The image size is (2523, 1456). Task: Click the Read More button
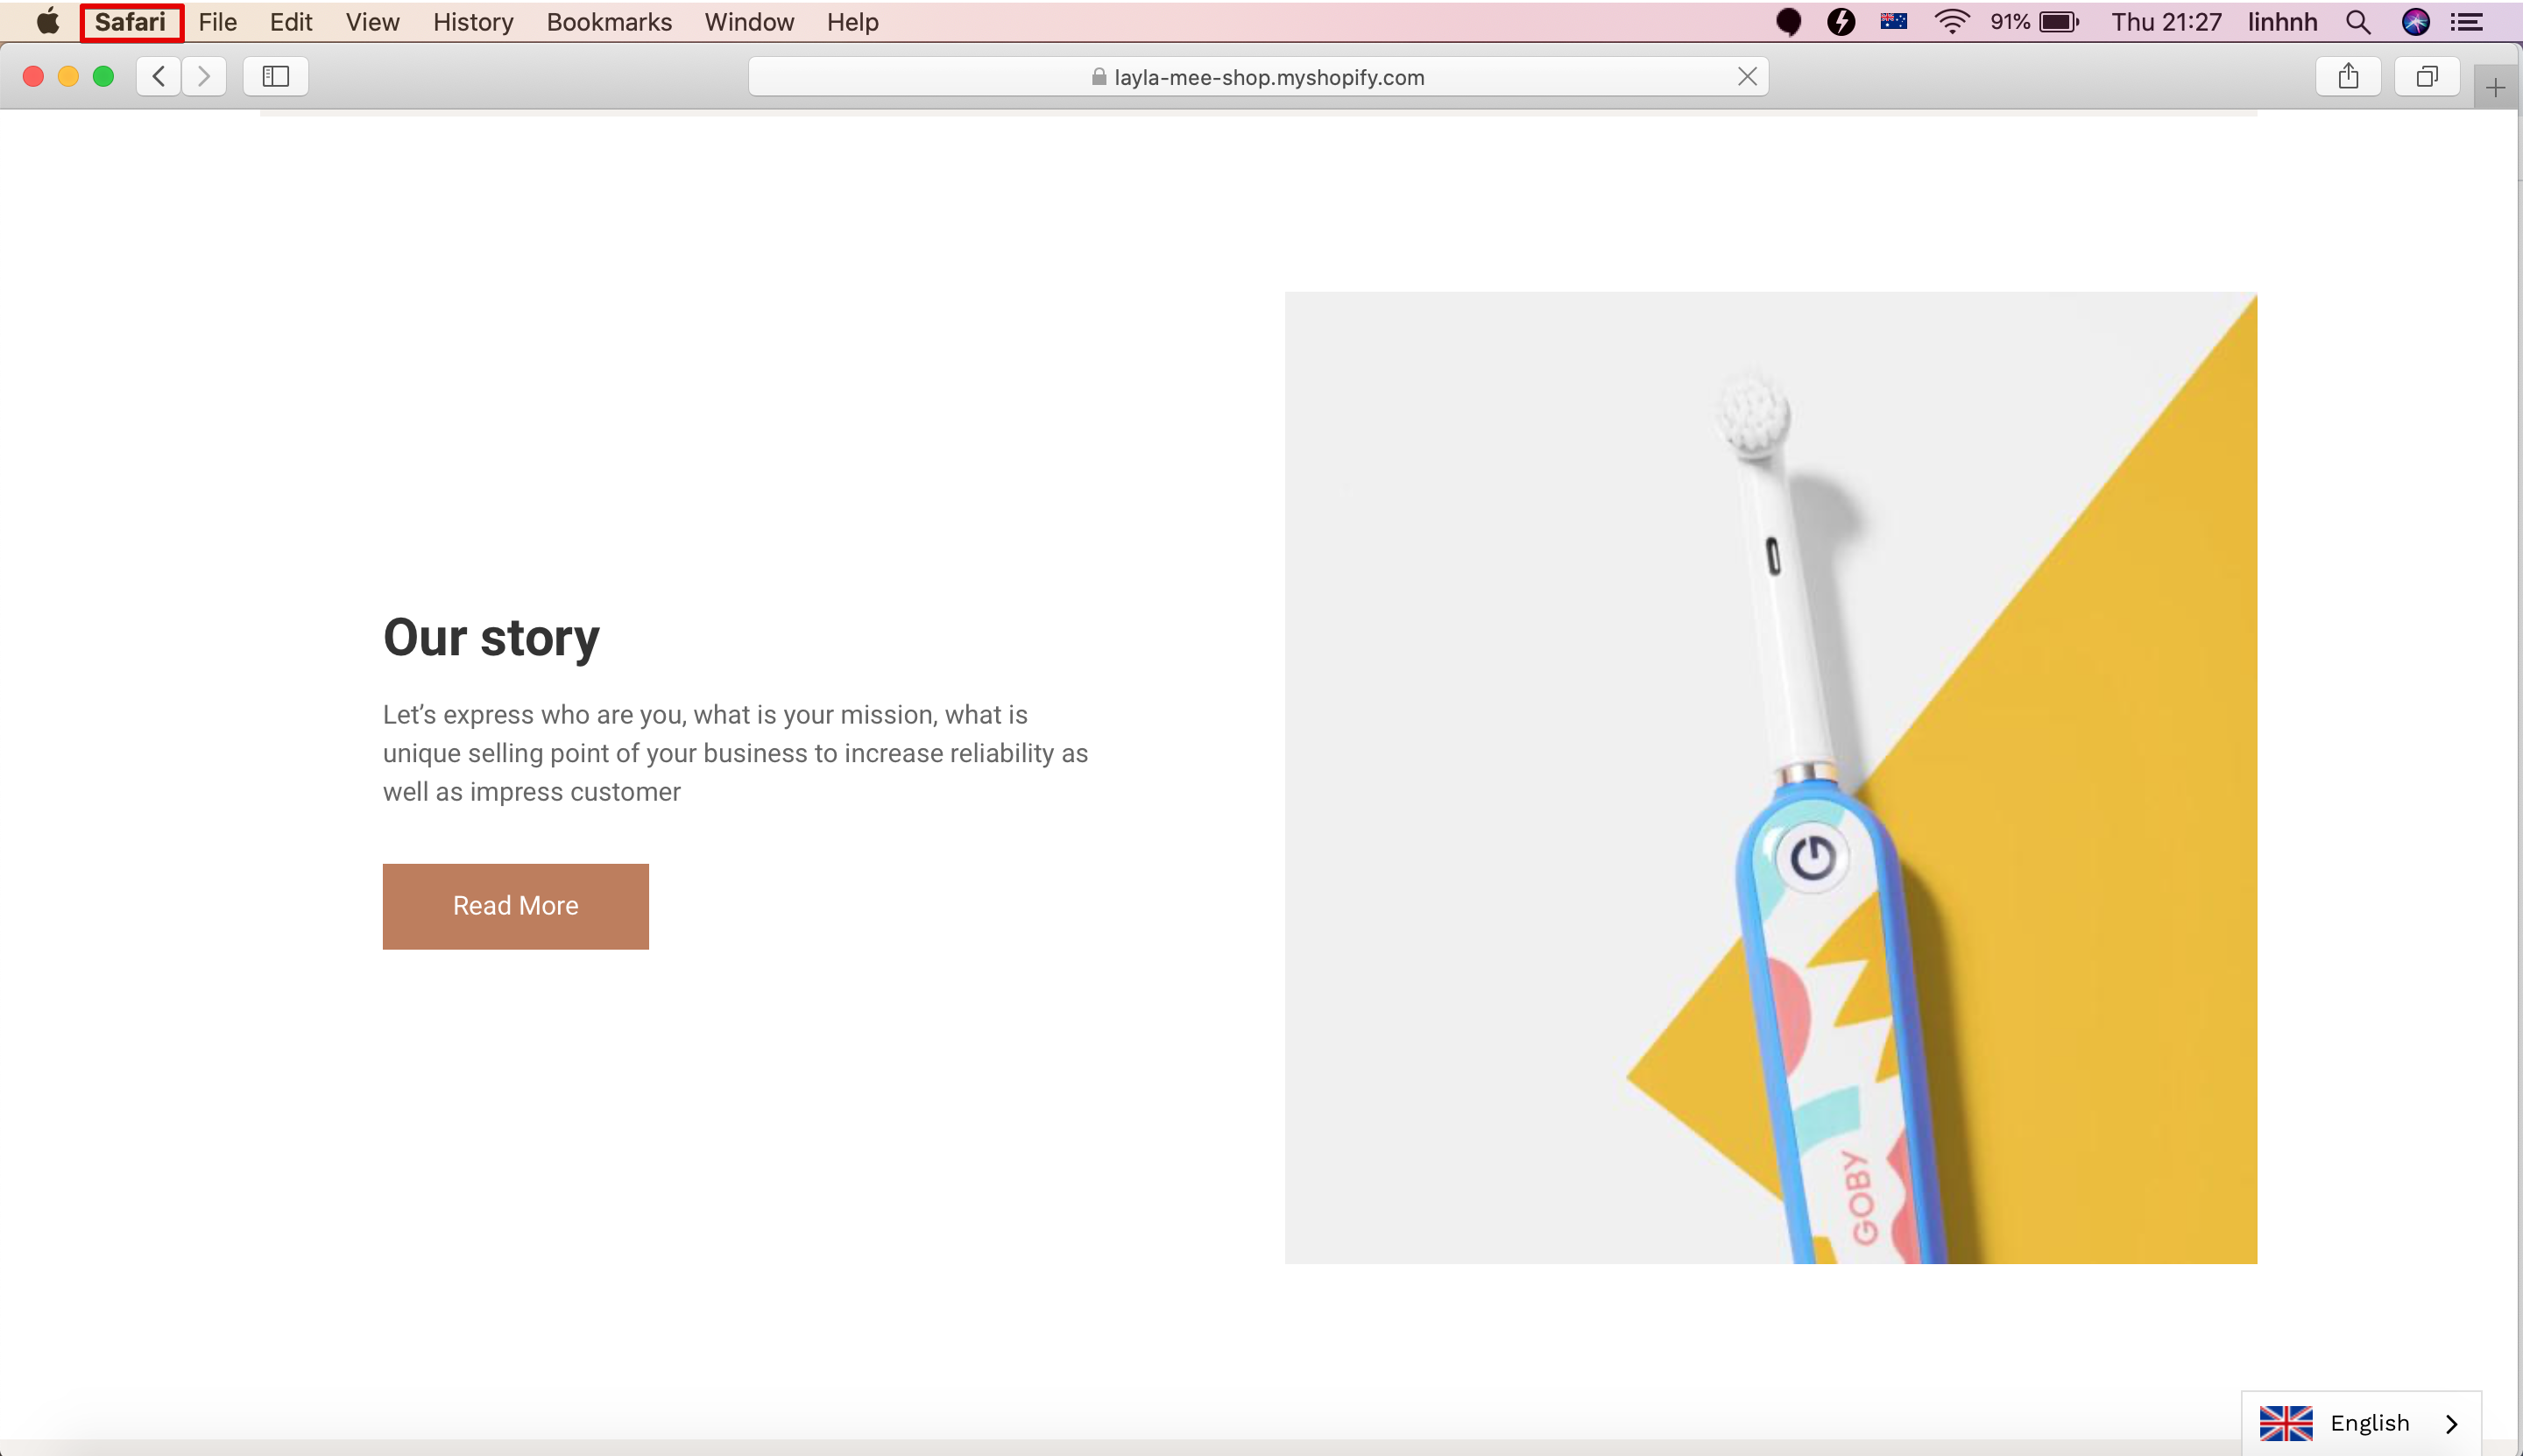[x=516, y=906]
